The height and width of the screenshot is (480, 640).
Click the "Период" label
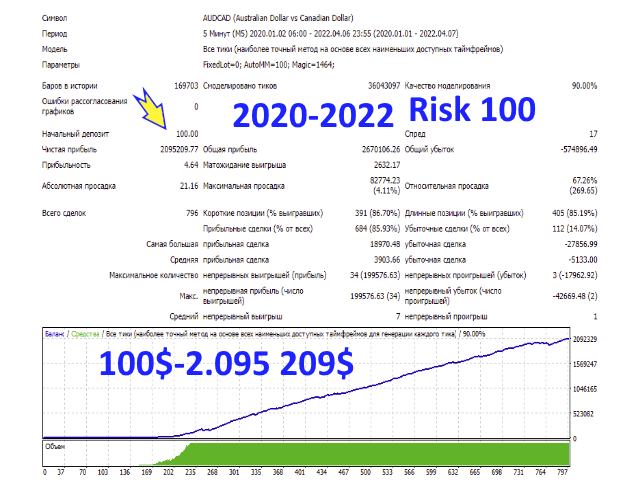coord(54,34)
